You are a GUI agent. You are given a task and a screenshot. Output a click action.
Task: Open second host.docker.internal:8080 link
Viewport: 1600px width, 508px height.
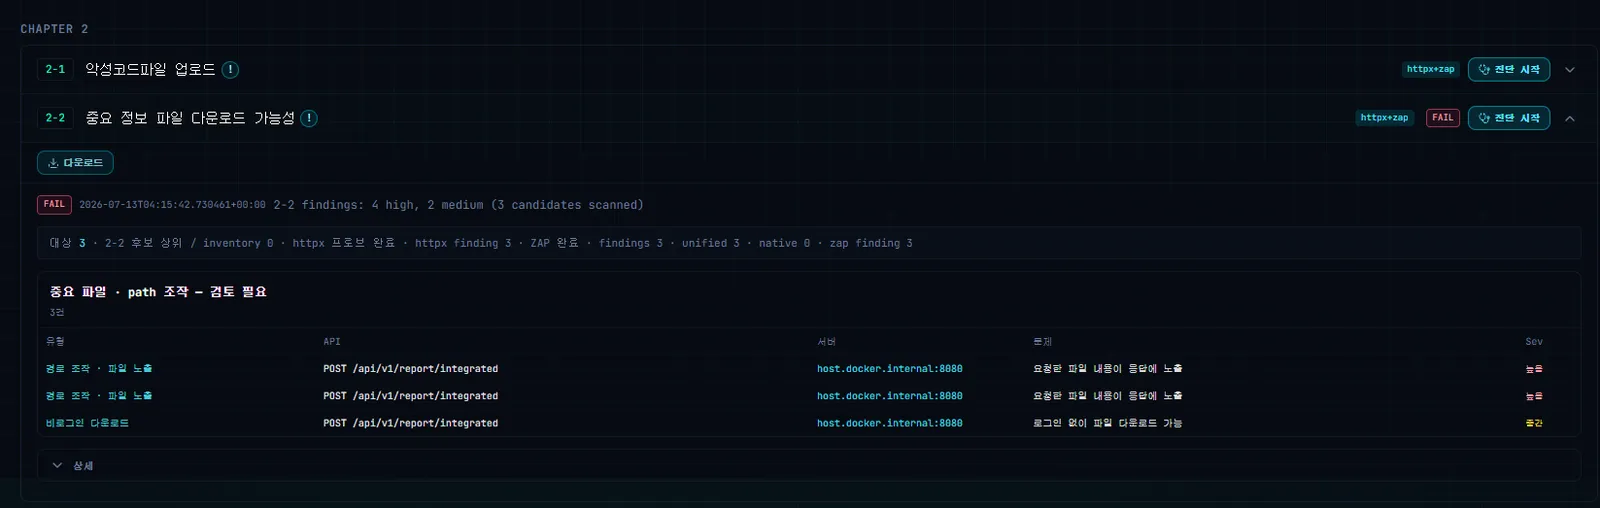click(889, 396)
